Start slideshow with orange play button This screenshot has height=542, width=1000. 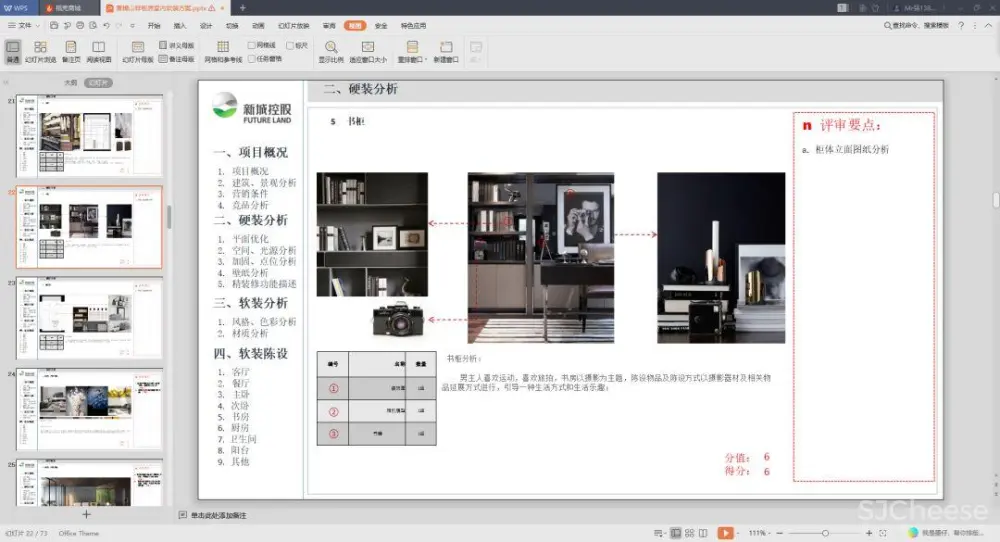725,533
